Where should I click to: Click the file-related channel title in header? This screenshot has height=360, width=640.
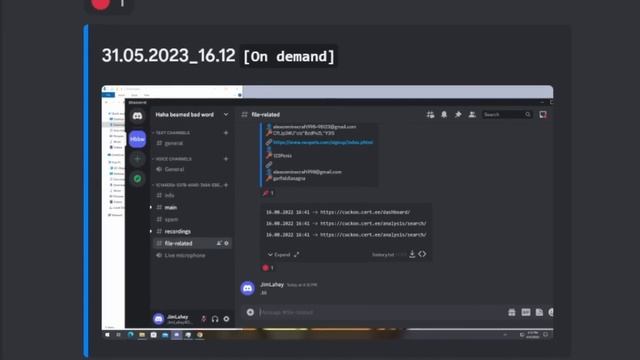coord(266,115)
